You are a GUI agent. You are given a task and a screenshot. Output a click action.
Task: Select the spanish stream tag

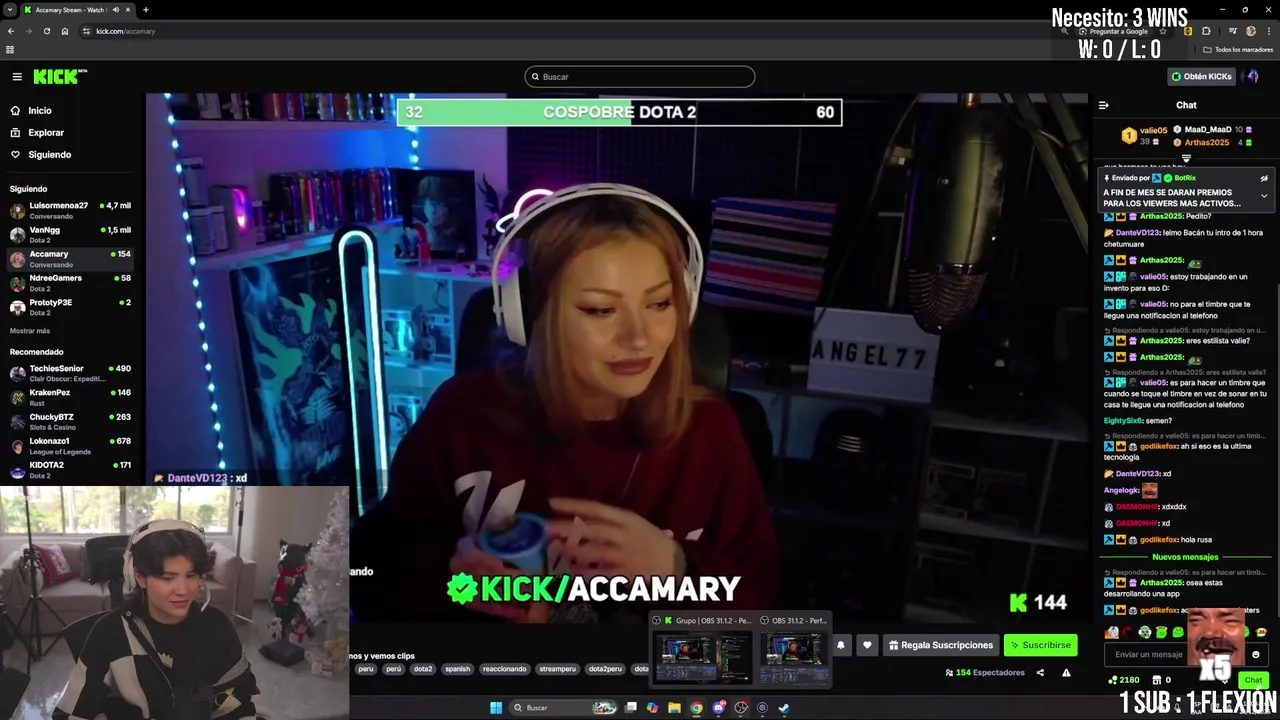(x=457, y=669)
